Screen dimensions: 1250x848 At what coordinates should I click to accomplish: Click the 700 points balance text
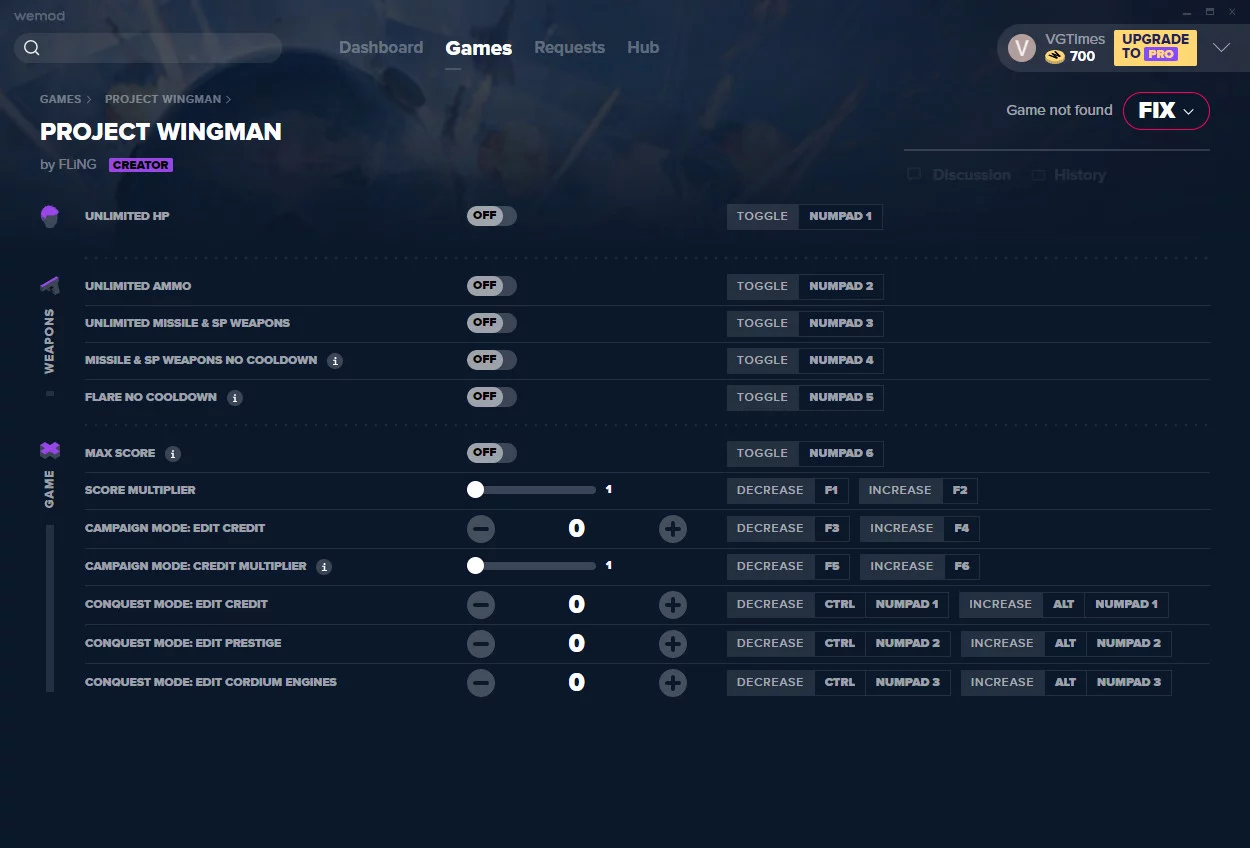[x=1082, y=57]
